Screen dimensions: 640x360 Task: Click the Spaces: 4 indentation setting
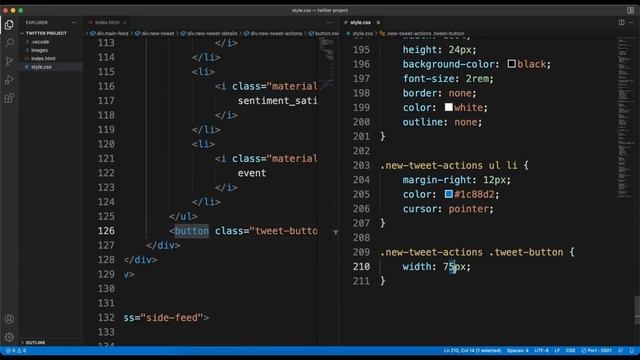tap(518, 351)
